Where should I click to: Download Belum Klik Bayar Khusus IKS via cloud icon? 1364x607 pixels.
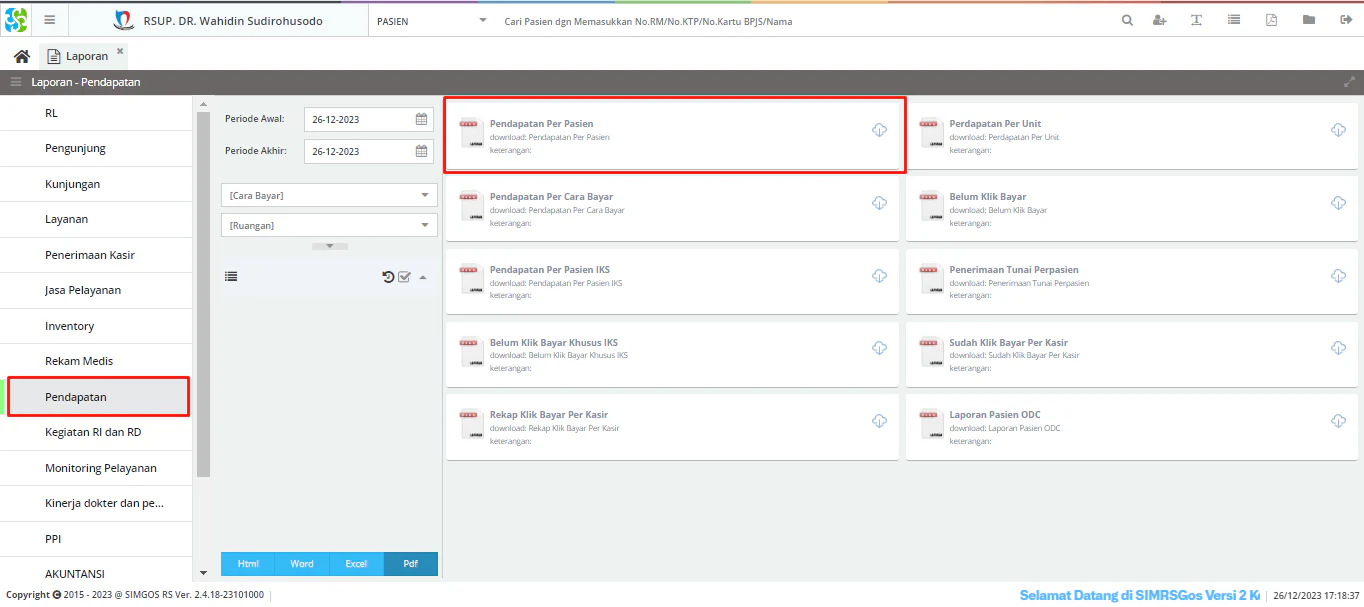pyautogui.click(x=879, y=348)
